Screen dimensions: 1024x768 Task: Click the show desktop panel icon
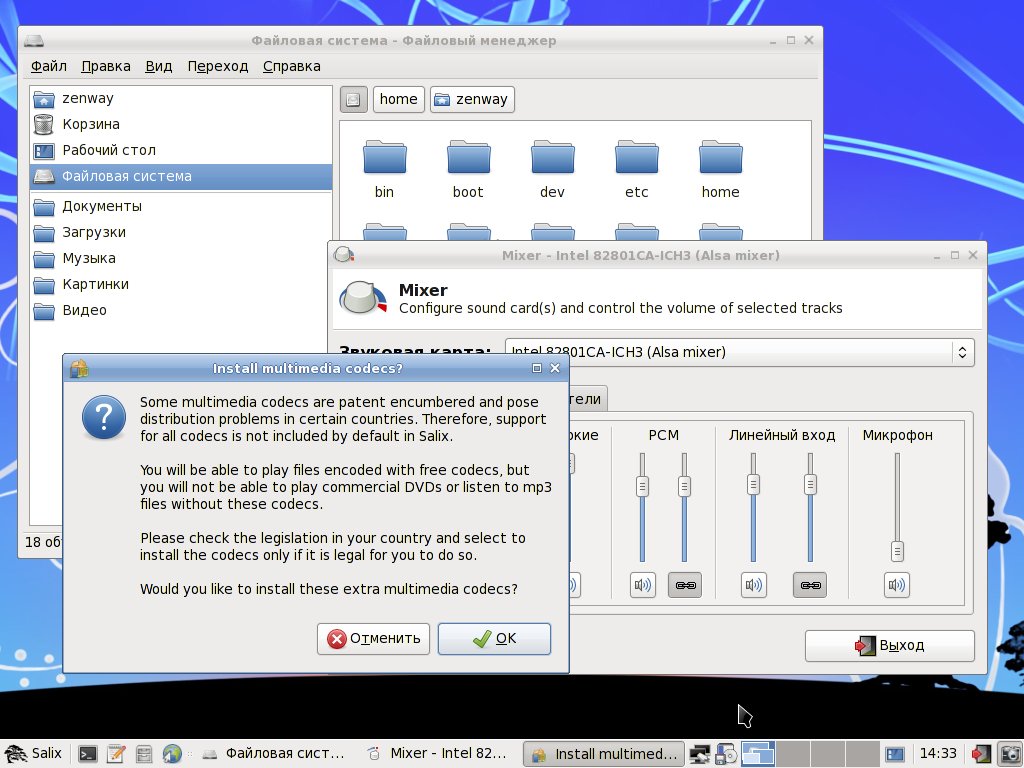(895, 754)
